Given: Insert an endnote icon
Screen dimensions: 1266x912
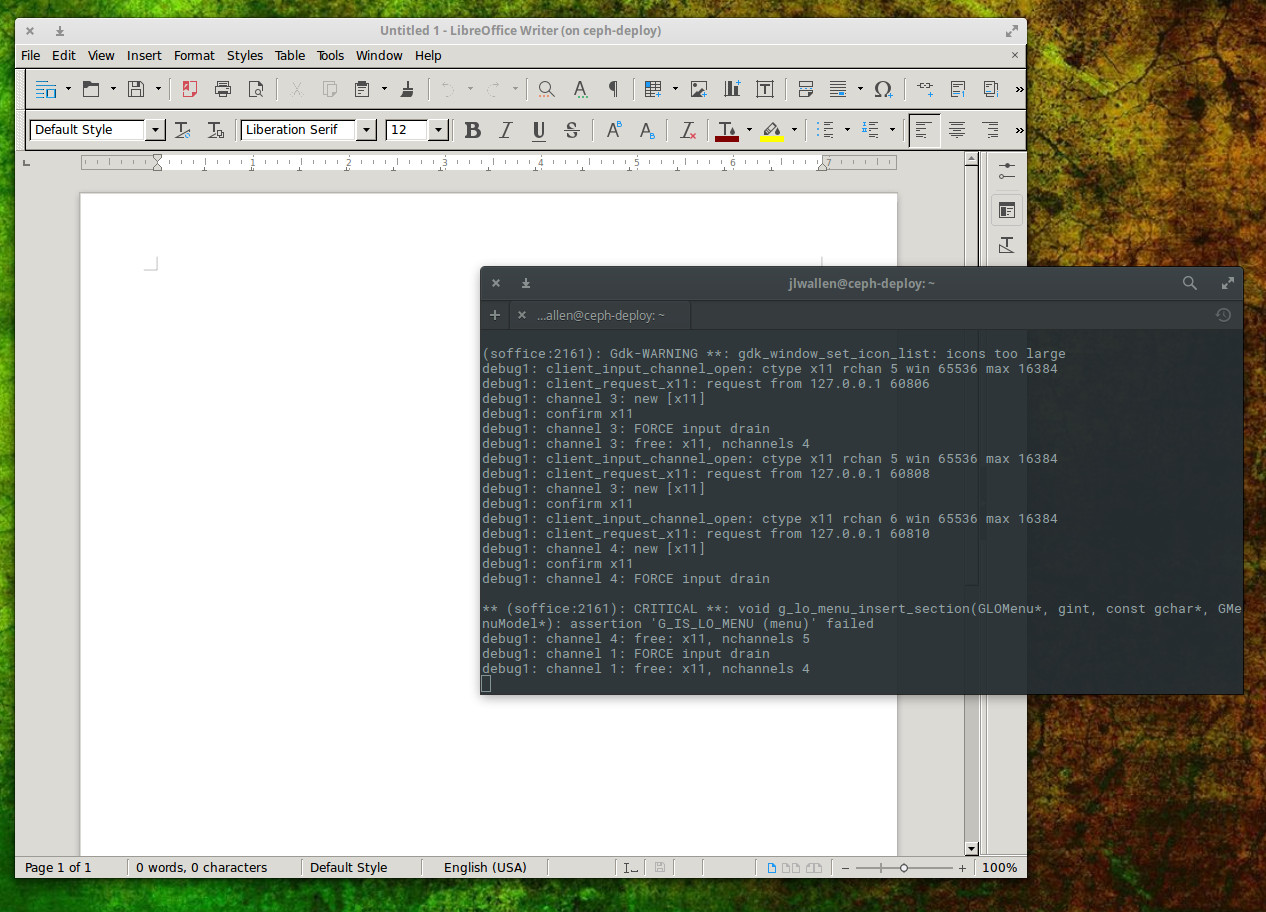Looking at the screenshot, I should pyautogui.click(x=991, y=89).
